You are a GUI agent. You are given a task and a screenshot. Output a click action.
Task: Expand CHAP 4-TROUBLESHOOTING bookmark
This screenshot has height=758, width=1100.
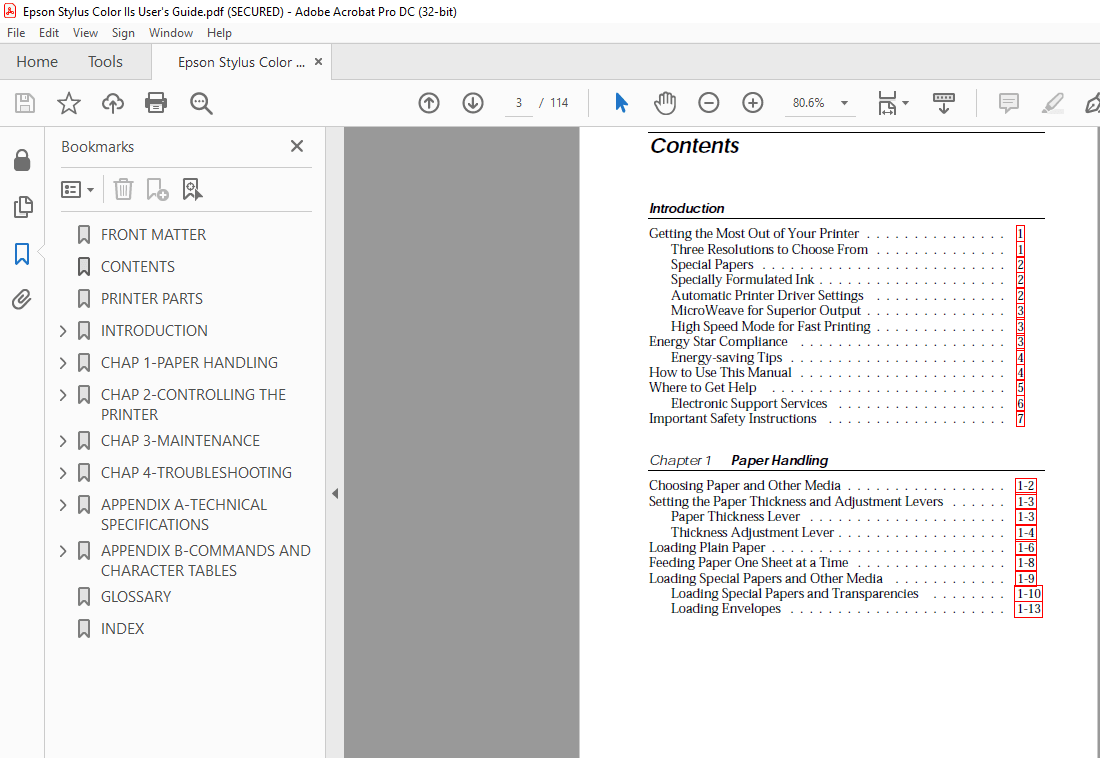point(63,473)
